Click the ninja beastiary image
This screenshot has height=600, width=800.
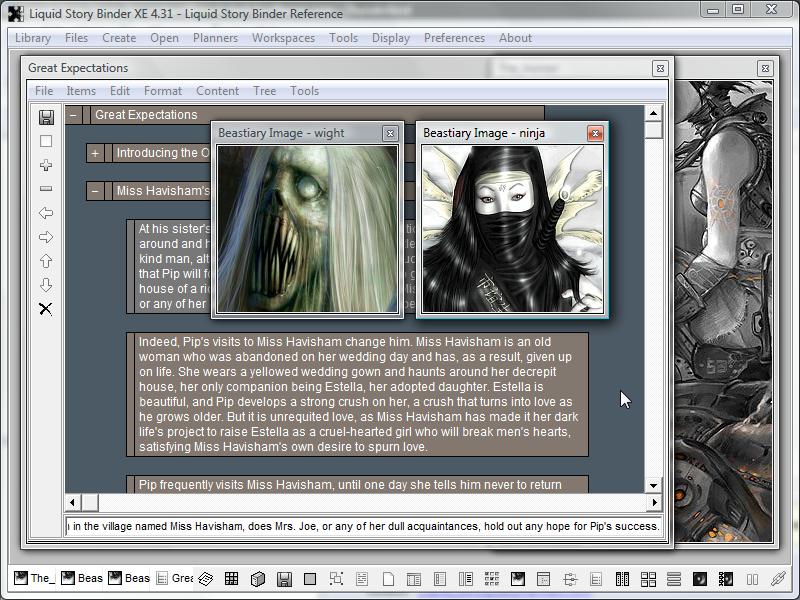tap(512, 229)
